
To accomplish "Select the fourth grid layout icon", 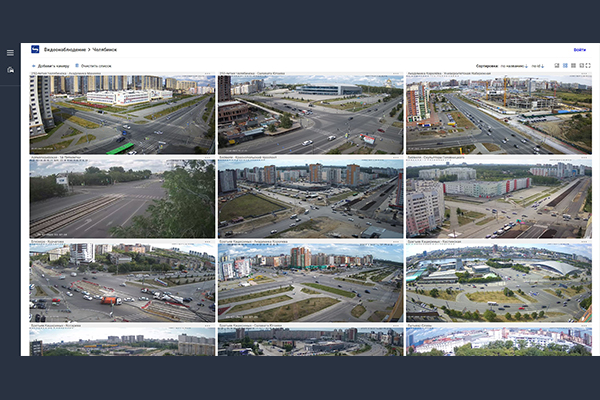I will pos(581,66).
